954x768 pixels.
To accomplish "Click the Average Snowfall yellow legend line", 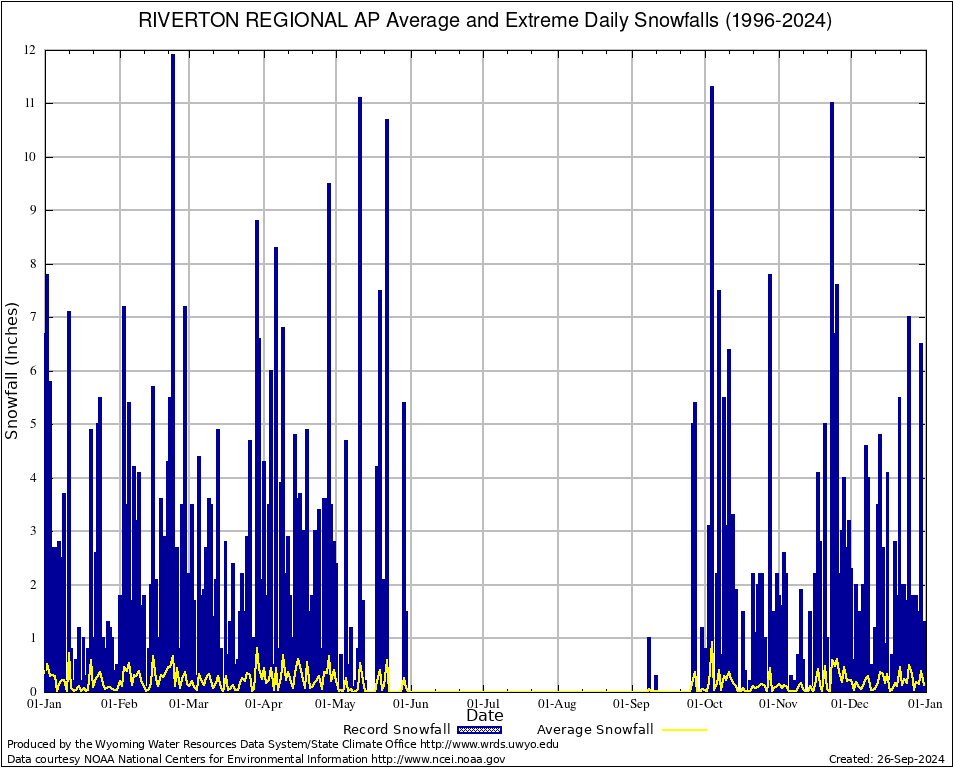I will coord(684,729).
